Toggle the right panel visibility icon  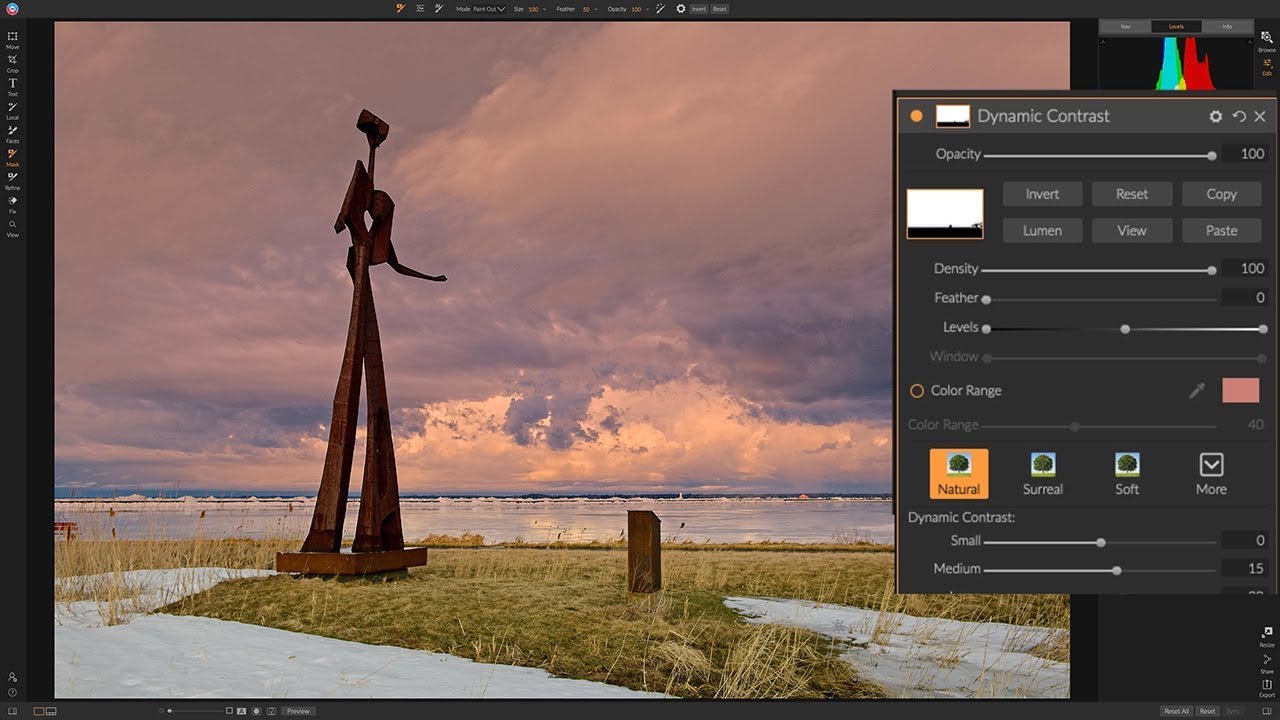[1266, 711]
